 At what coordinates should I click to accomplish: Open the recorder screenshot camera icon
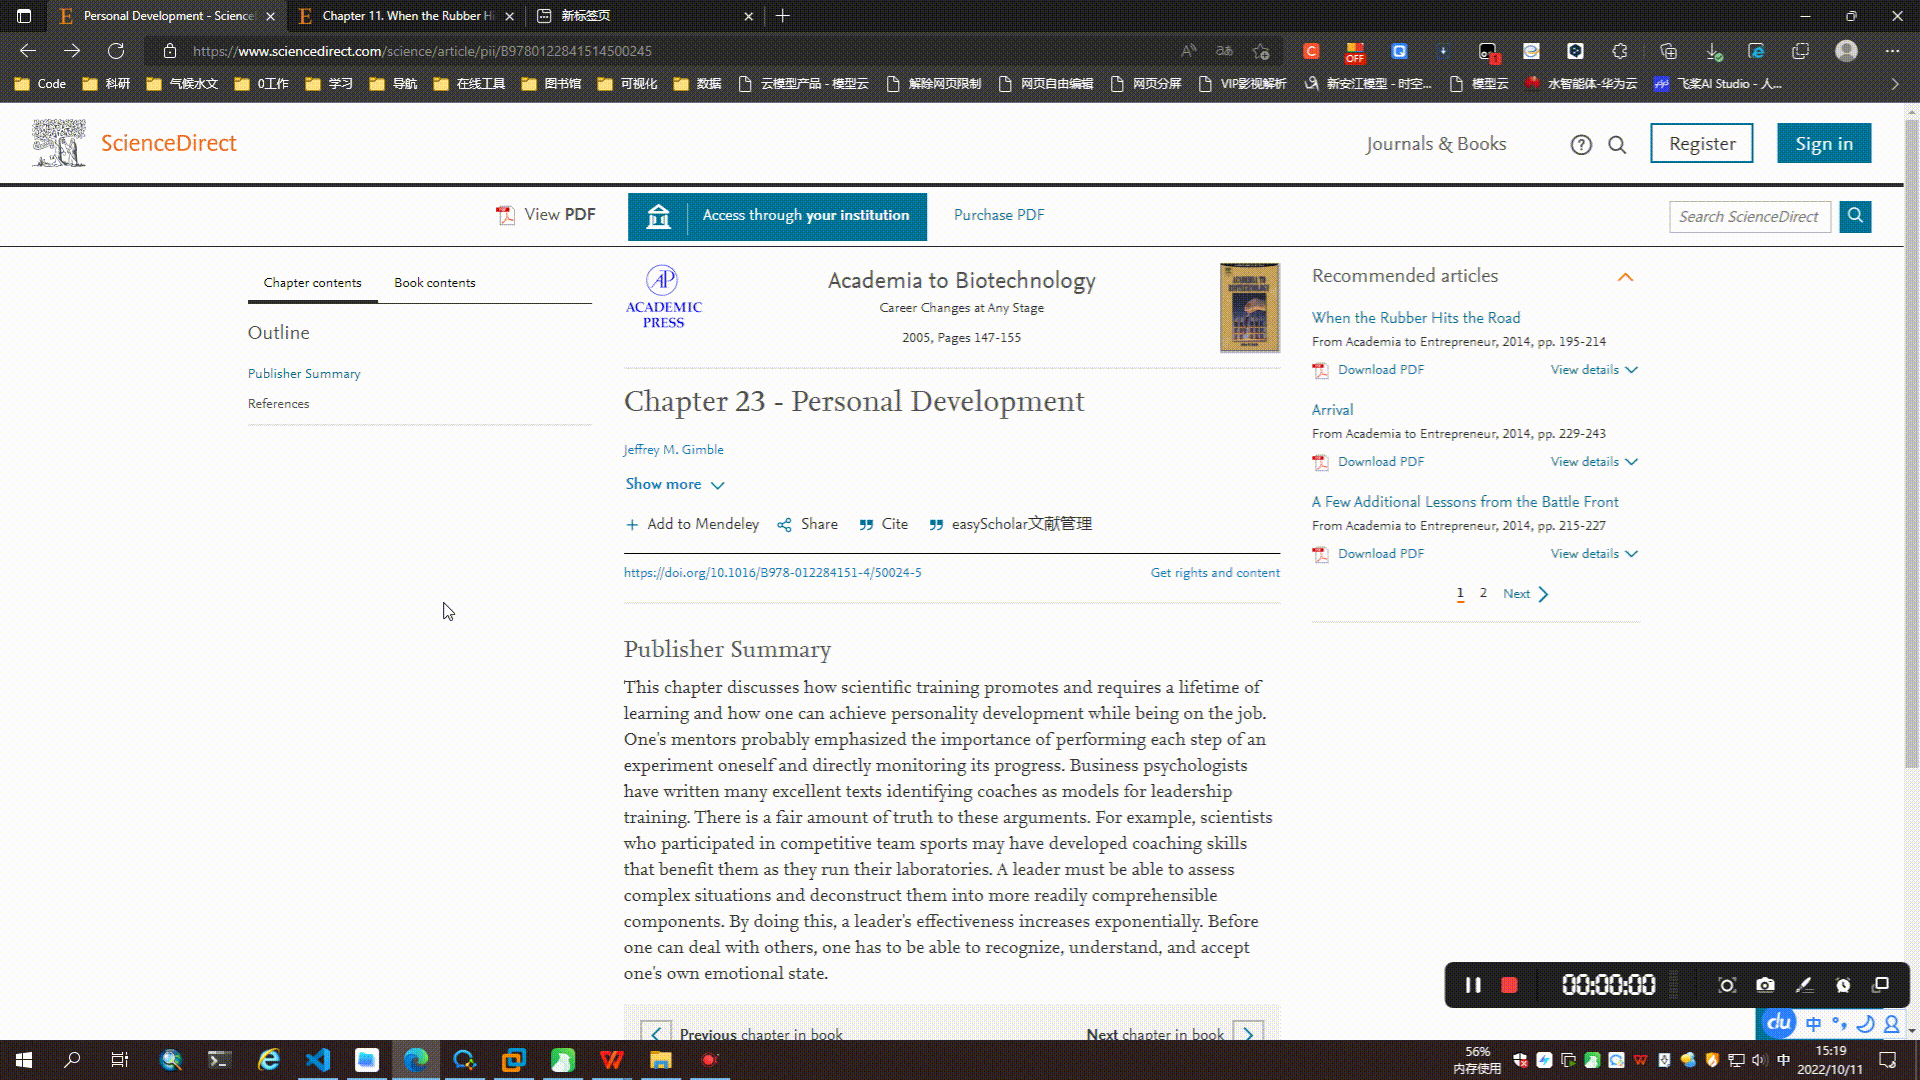(x=1765, y=985)
